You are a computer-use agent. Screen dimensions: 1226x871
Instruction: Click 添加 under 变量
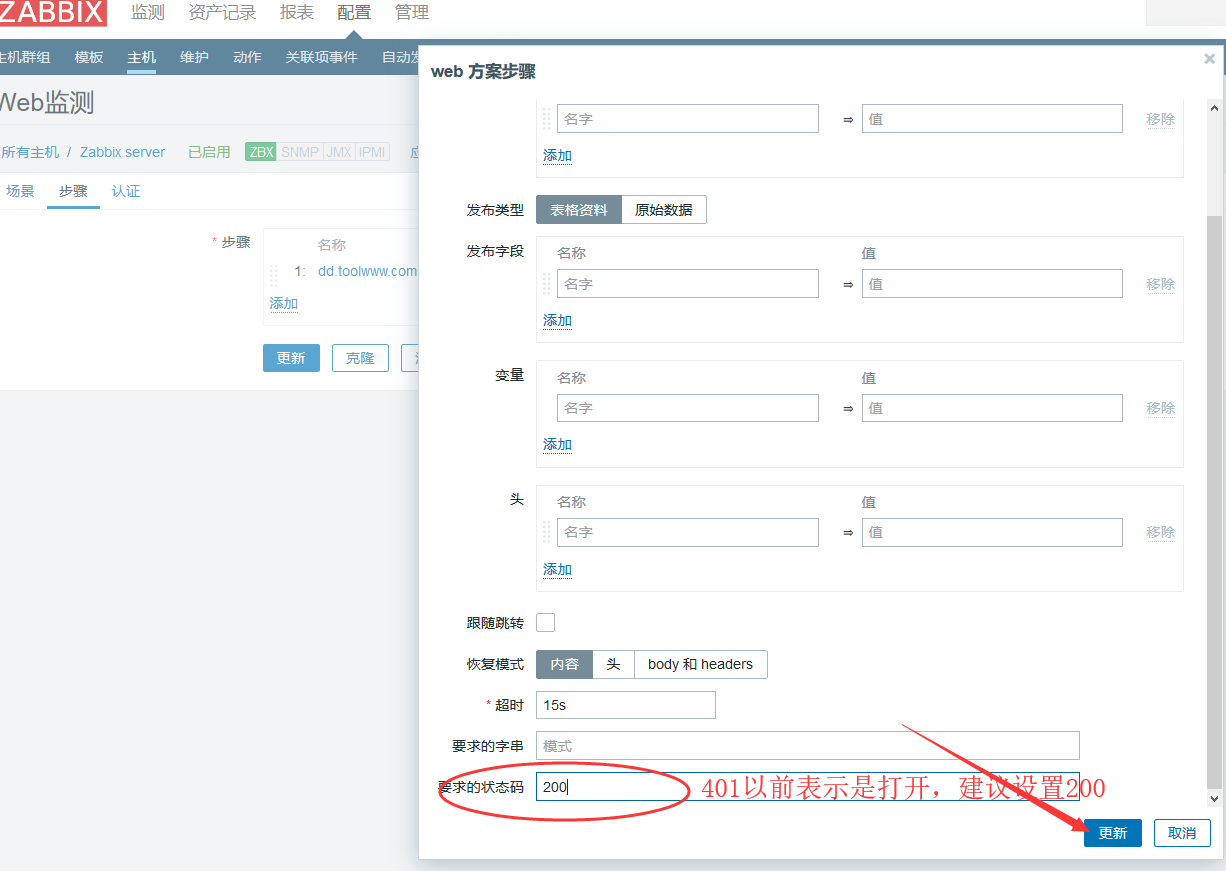coord(558,444)
